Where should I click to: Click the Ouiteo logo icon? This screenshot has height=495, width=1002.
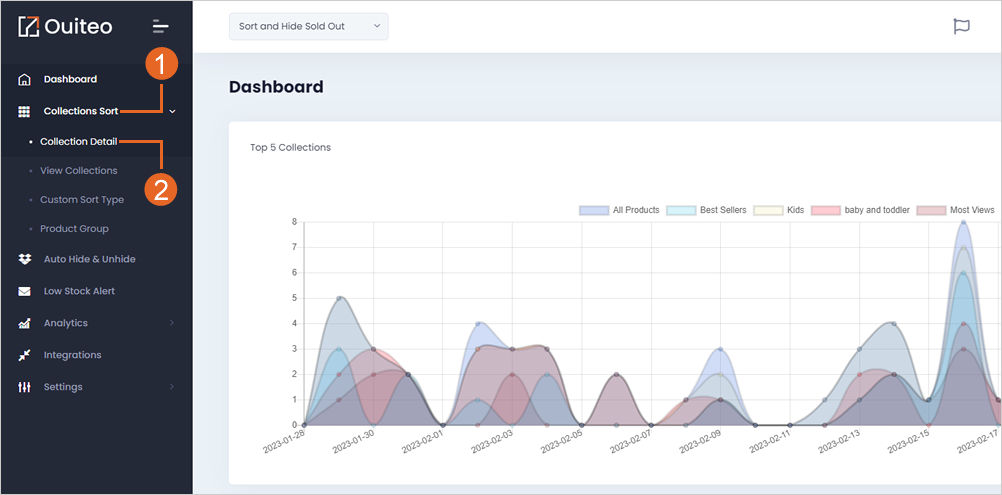click(x=29, y=26)
